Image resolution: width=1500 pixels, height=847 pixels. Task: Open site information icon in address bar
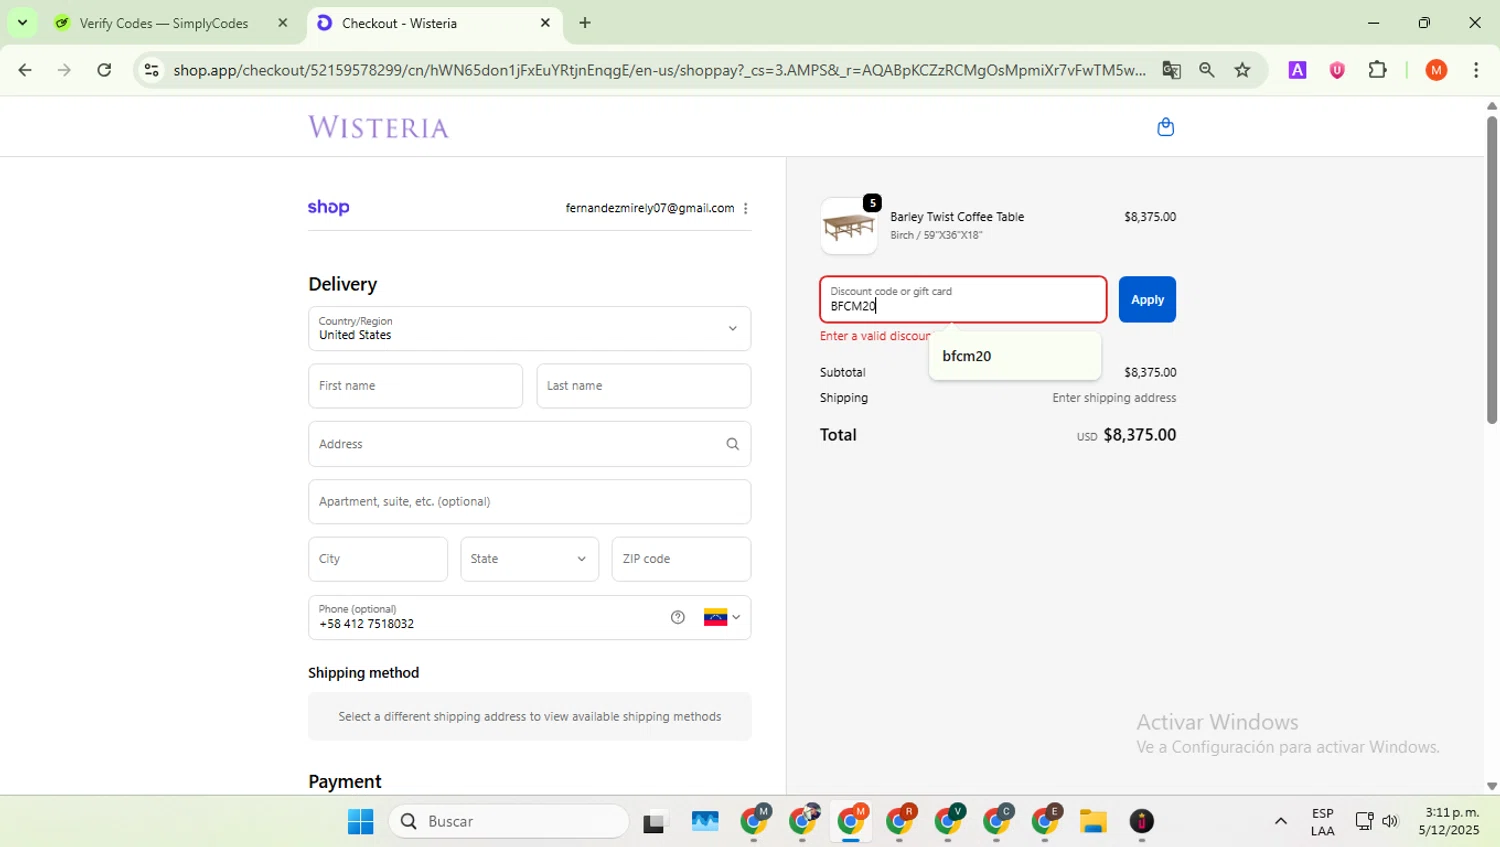151,70
